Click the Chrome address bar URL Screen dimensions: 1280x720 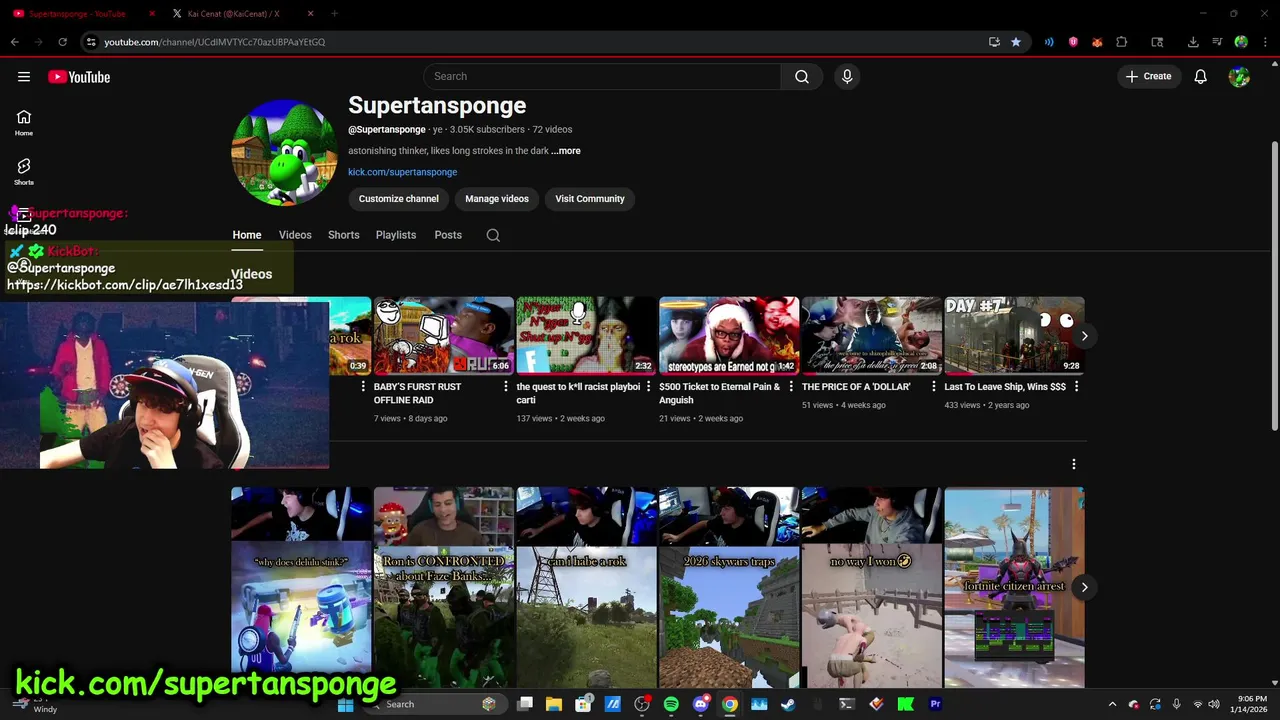[215, 42]
